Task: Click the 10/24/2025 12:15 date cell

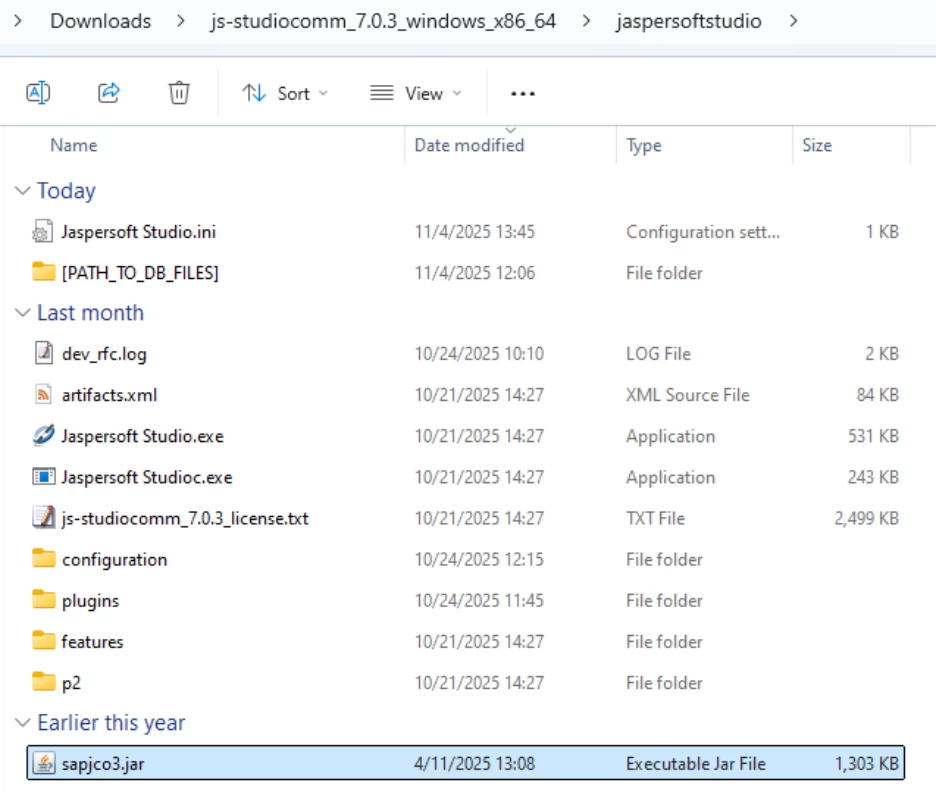Action: (479, 559)
